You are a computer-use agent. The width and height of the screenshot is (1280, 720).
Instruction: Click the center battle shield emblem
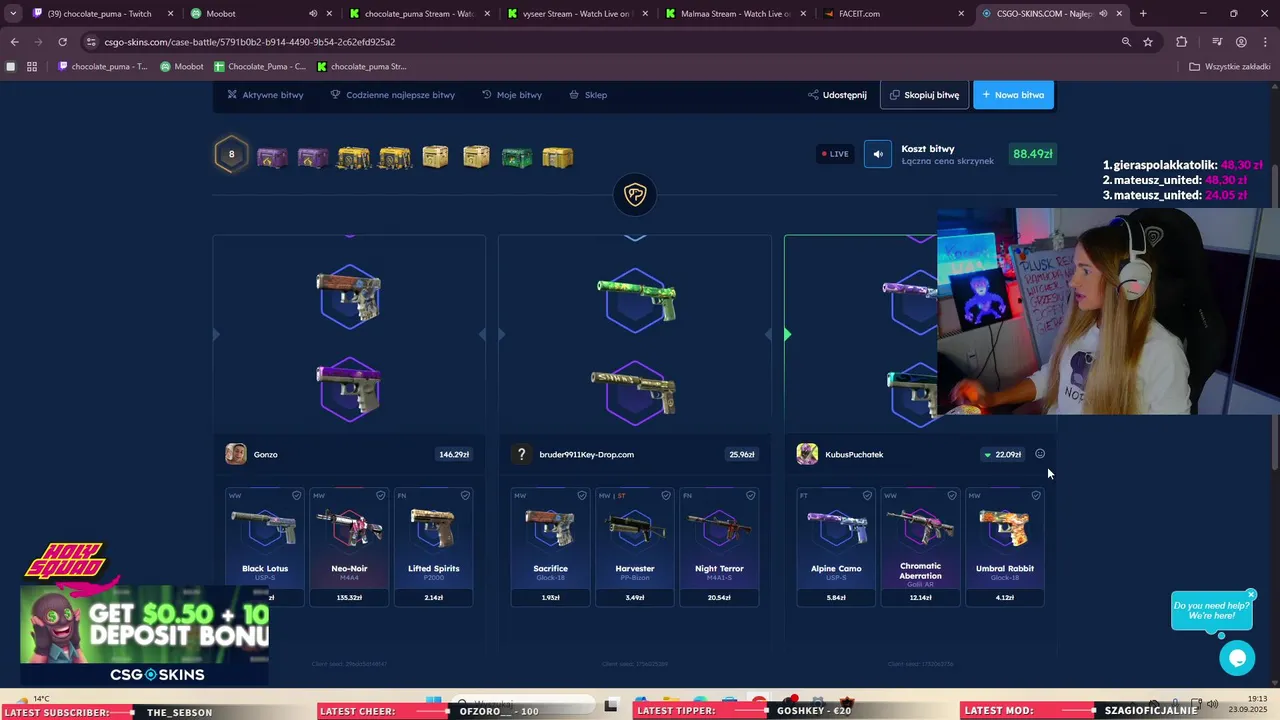[x=635, y=195]
